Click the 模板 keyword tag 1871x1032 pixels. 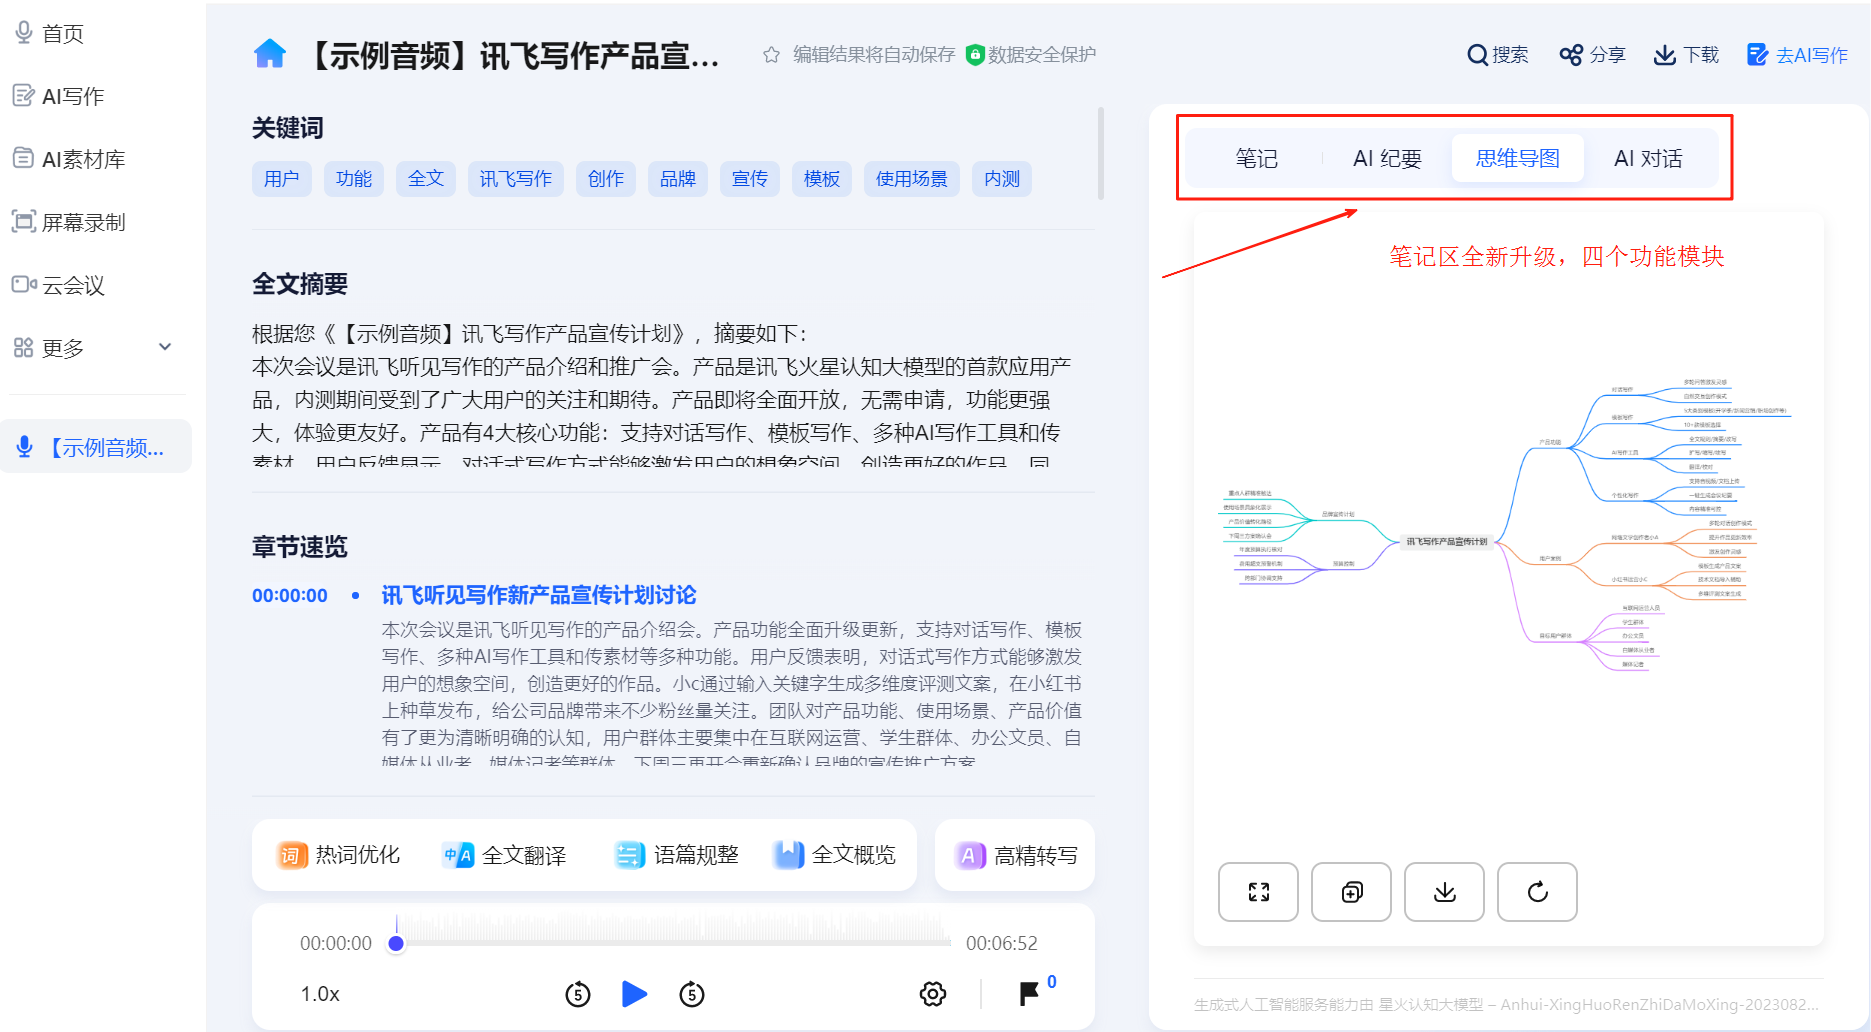click(822, 179)
